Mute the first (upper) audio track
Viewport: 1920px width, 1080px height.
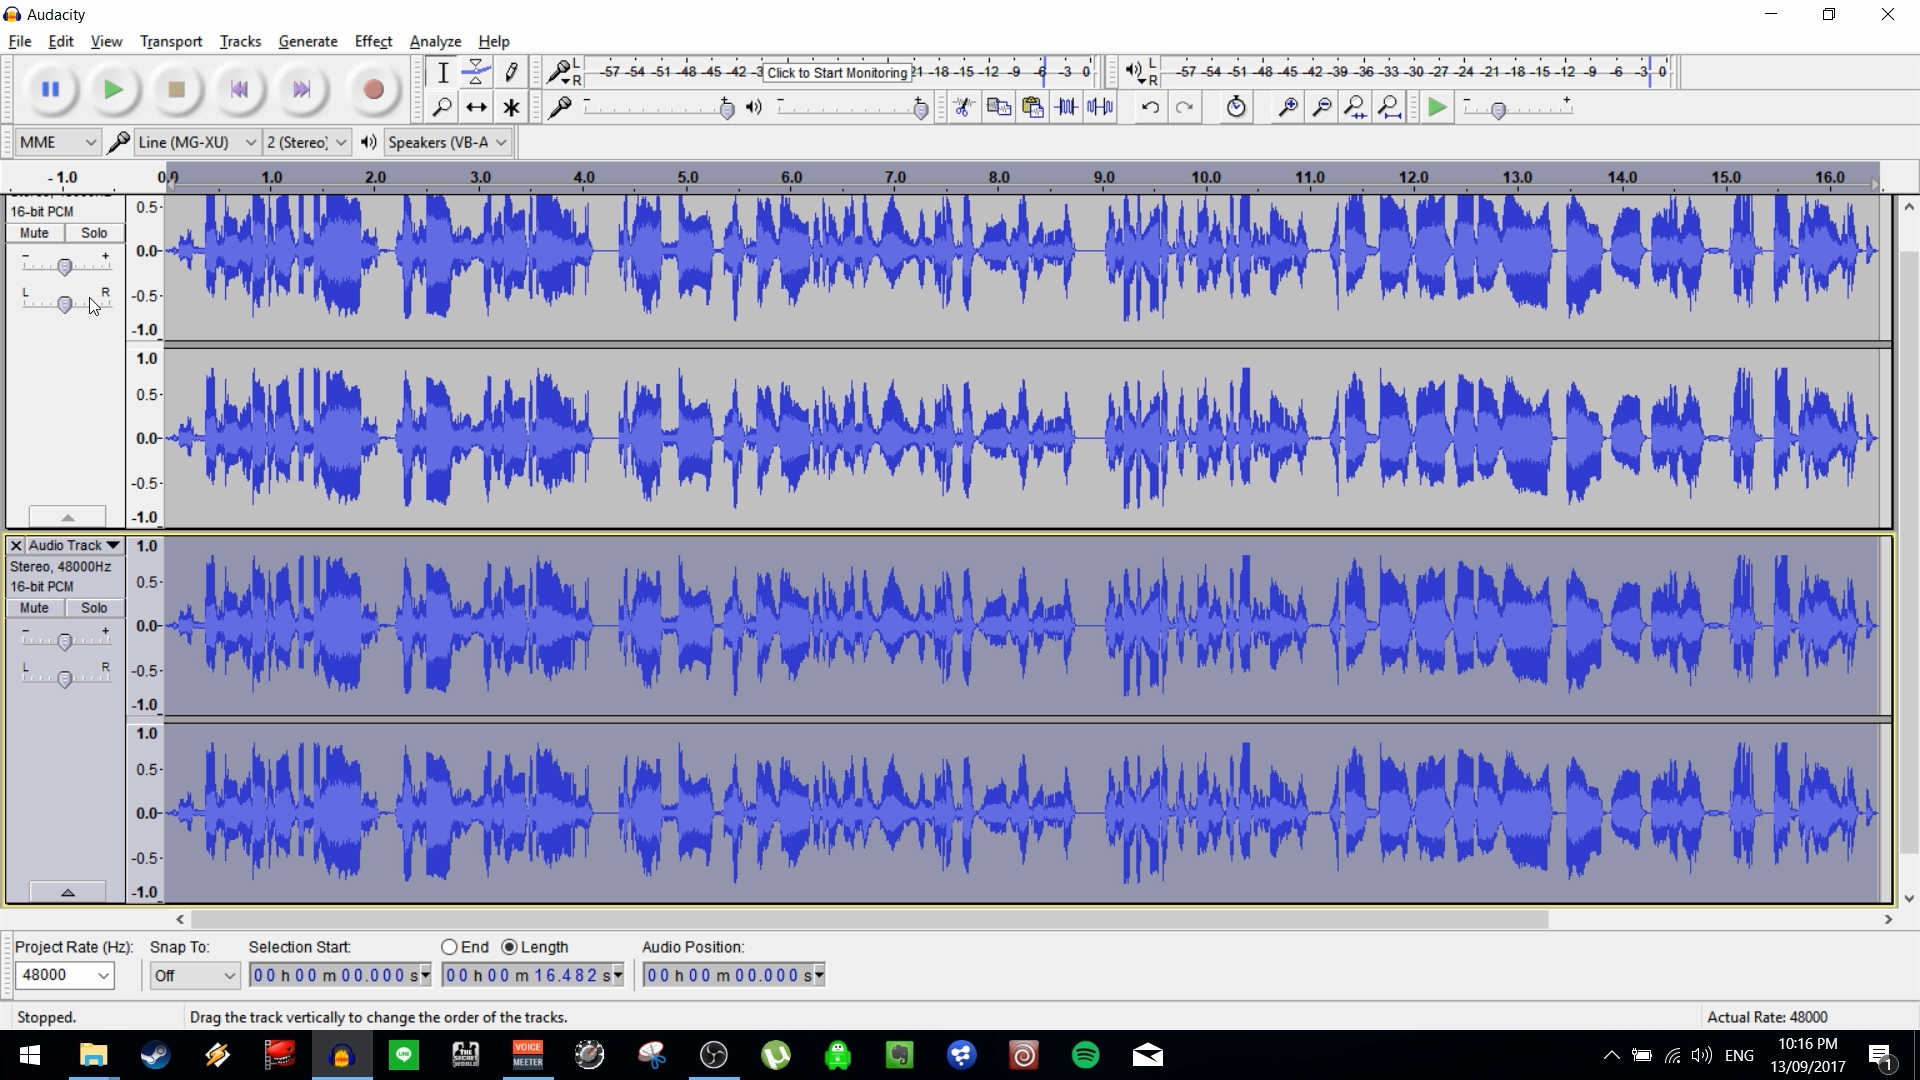pyautogui.click(x=34, y=233)
